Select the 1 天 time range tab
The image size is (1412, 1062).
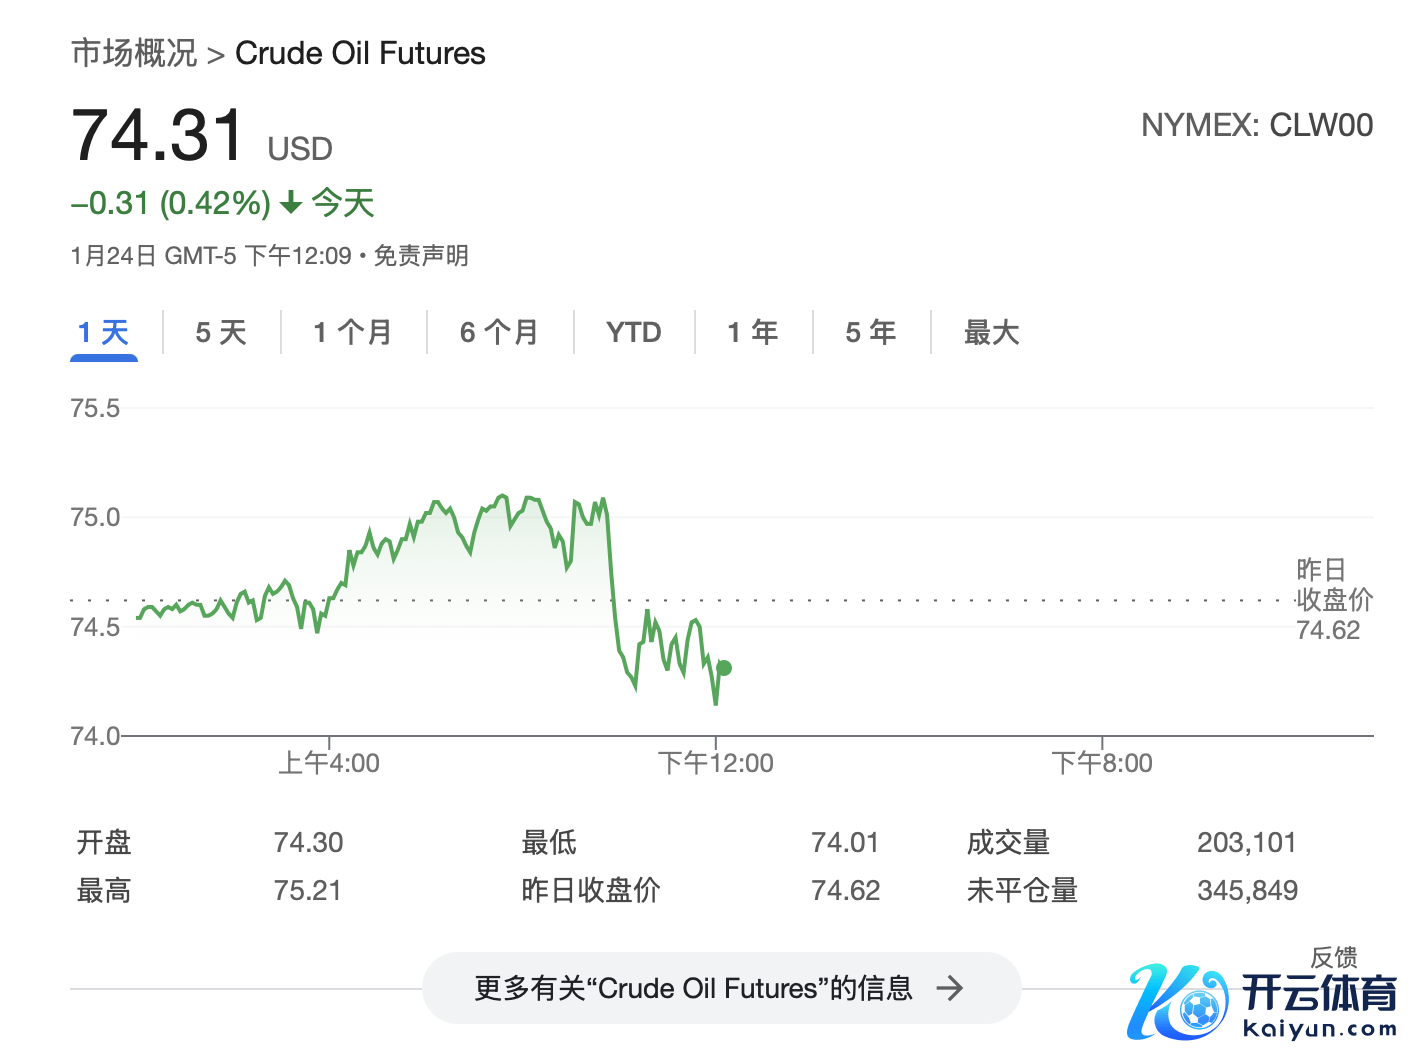(104, 332)
